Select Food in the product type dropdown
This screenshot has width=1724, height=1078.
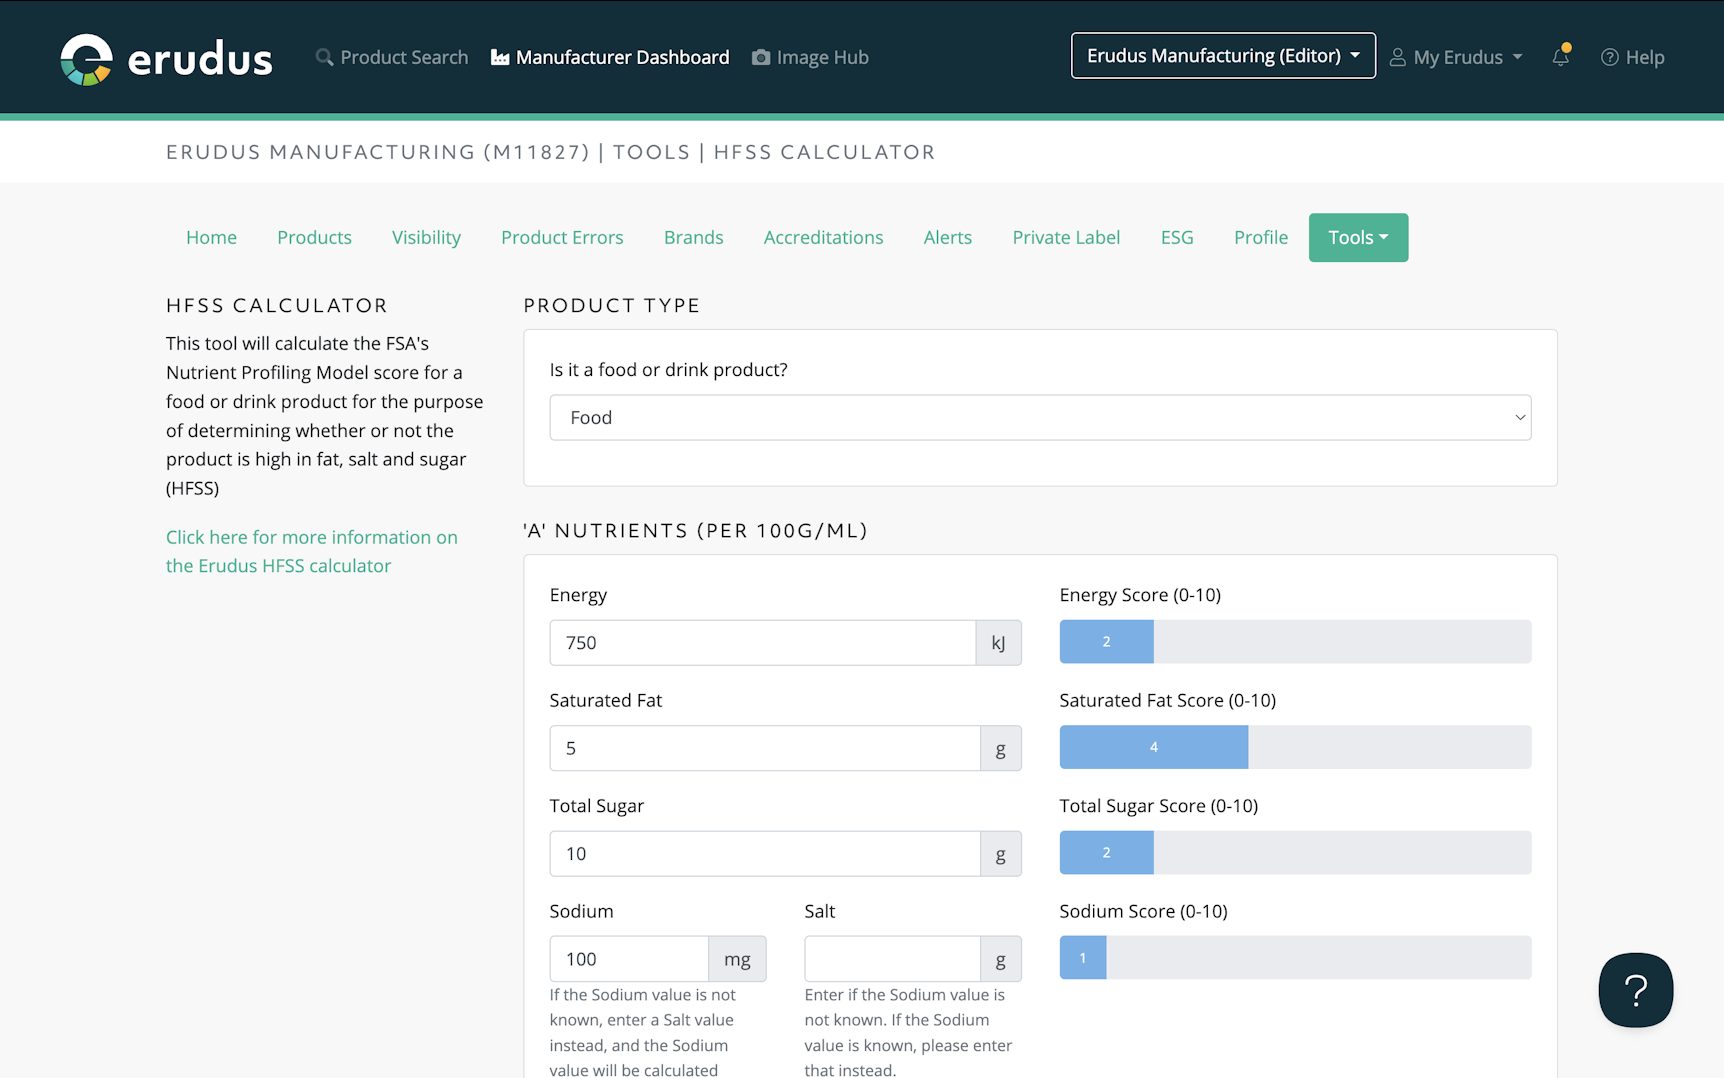point(1040,417)
